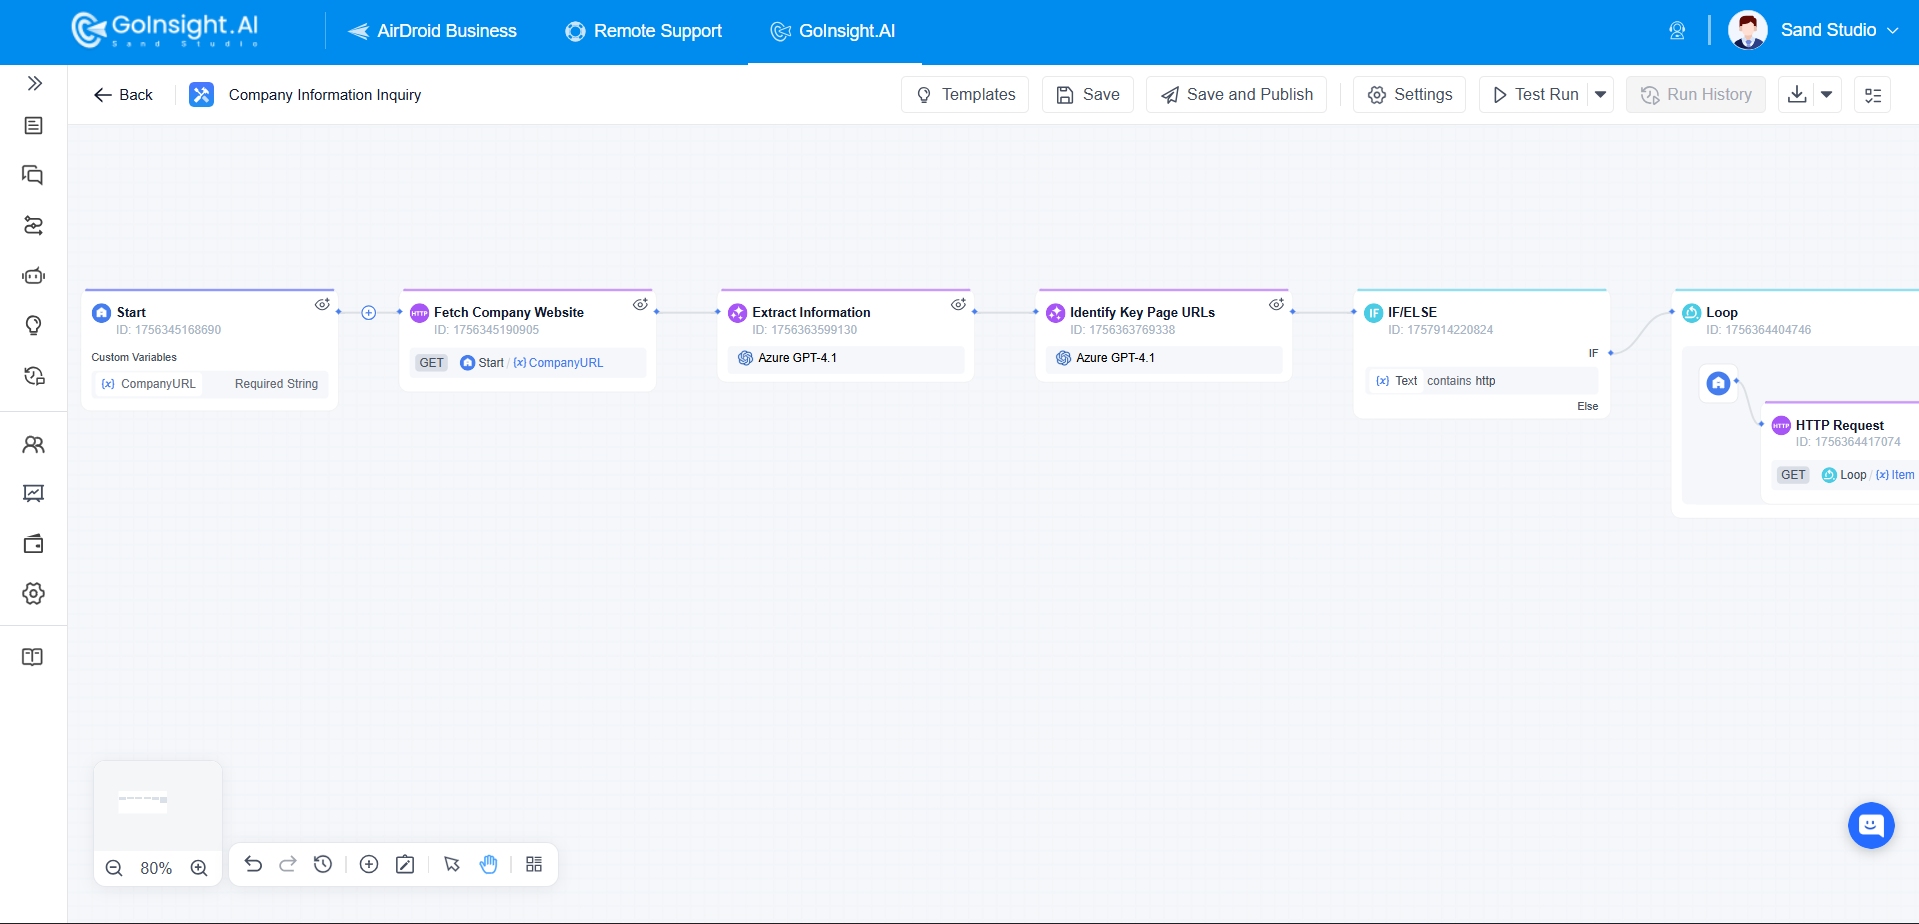The height and width of the screenshot is (924, 1919).
Task: Expand the export dropdown beside download icon
Action: pos(1827,94)
